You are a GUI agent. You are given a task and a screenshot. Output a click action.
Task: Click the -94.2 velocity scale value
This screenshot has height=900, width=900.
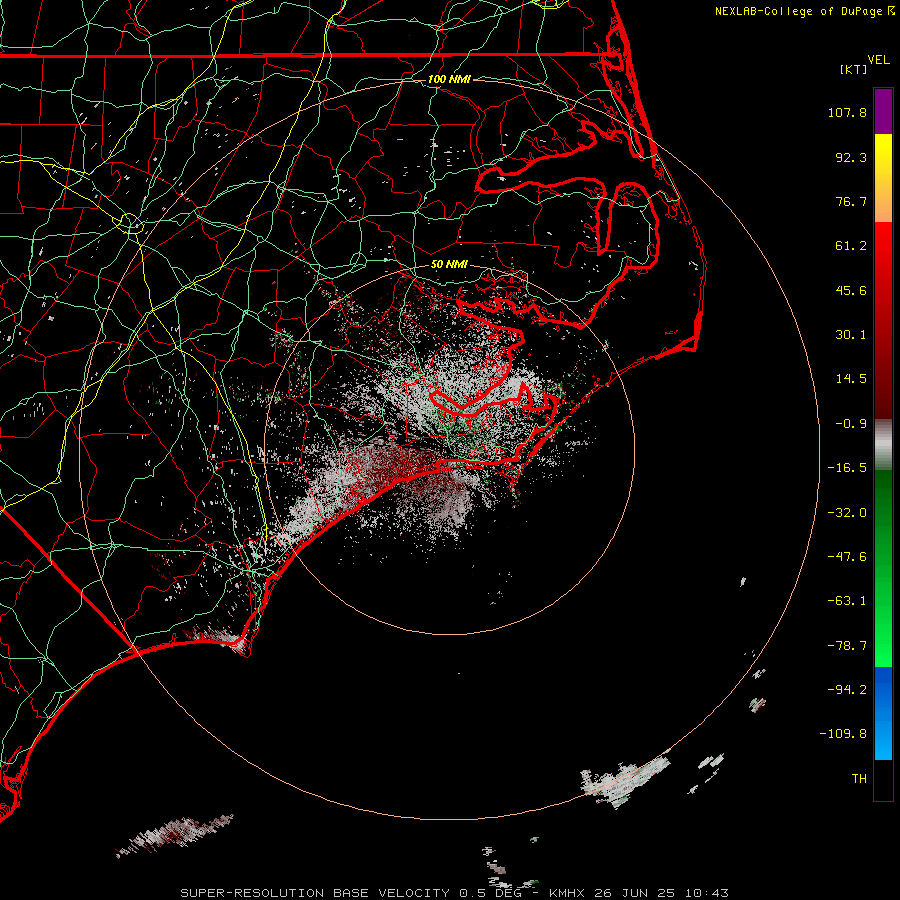click(847, 689)
